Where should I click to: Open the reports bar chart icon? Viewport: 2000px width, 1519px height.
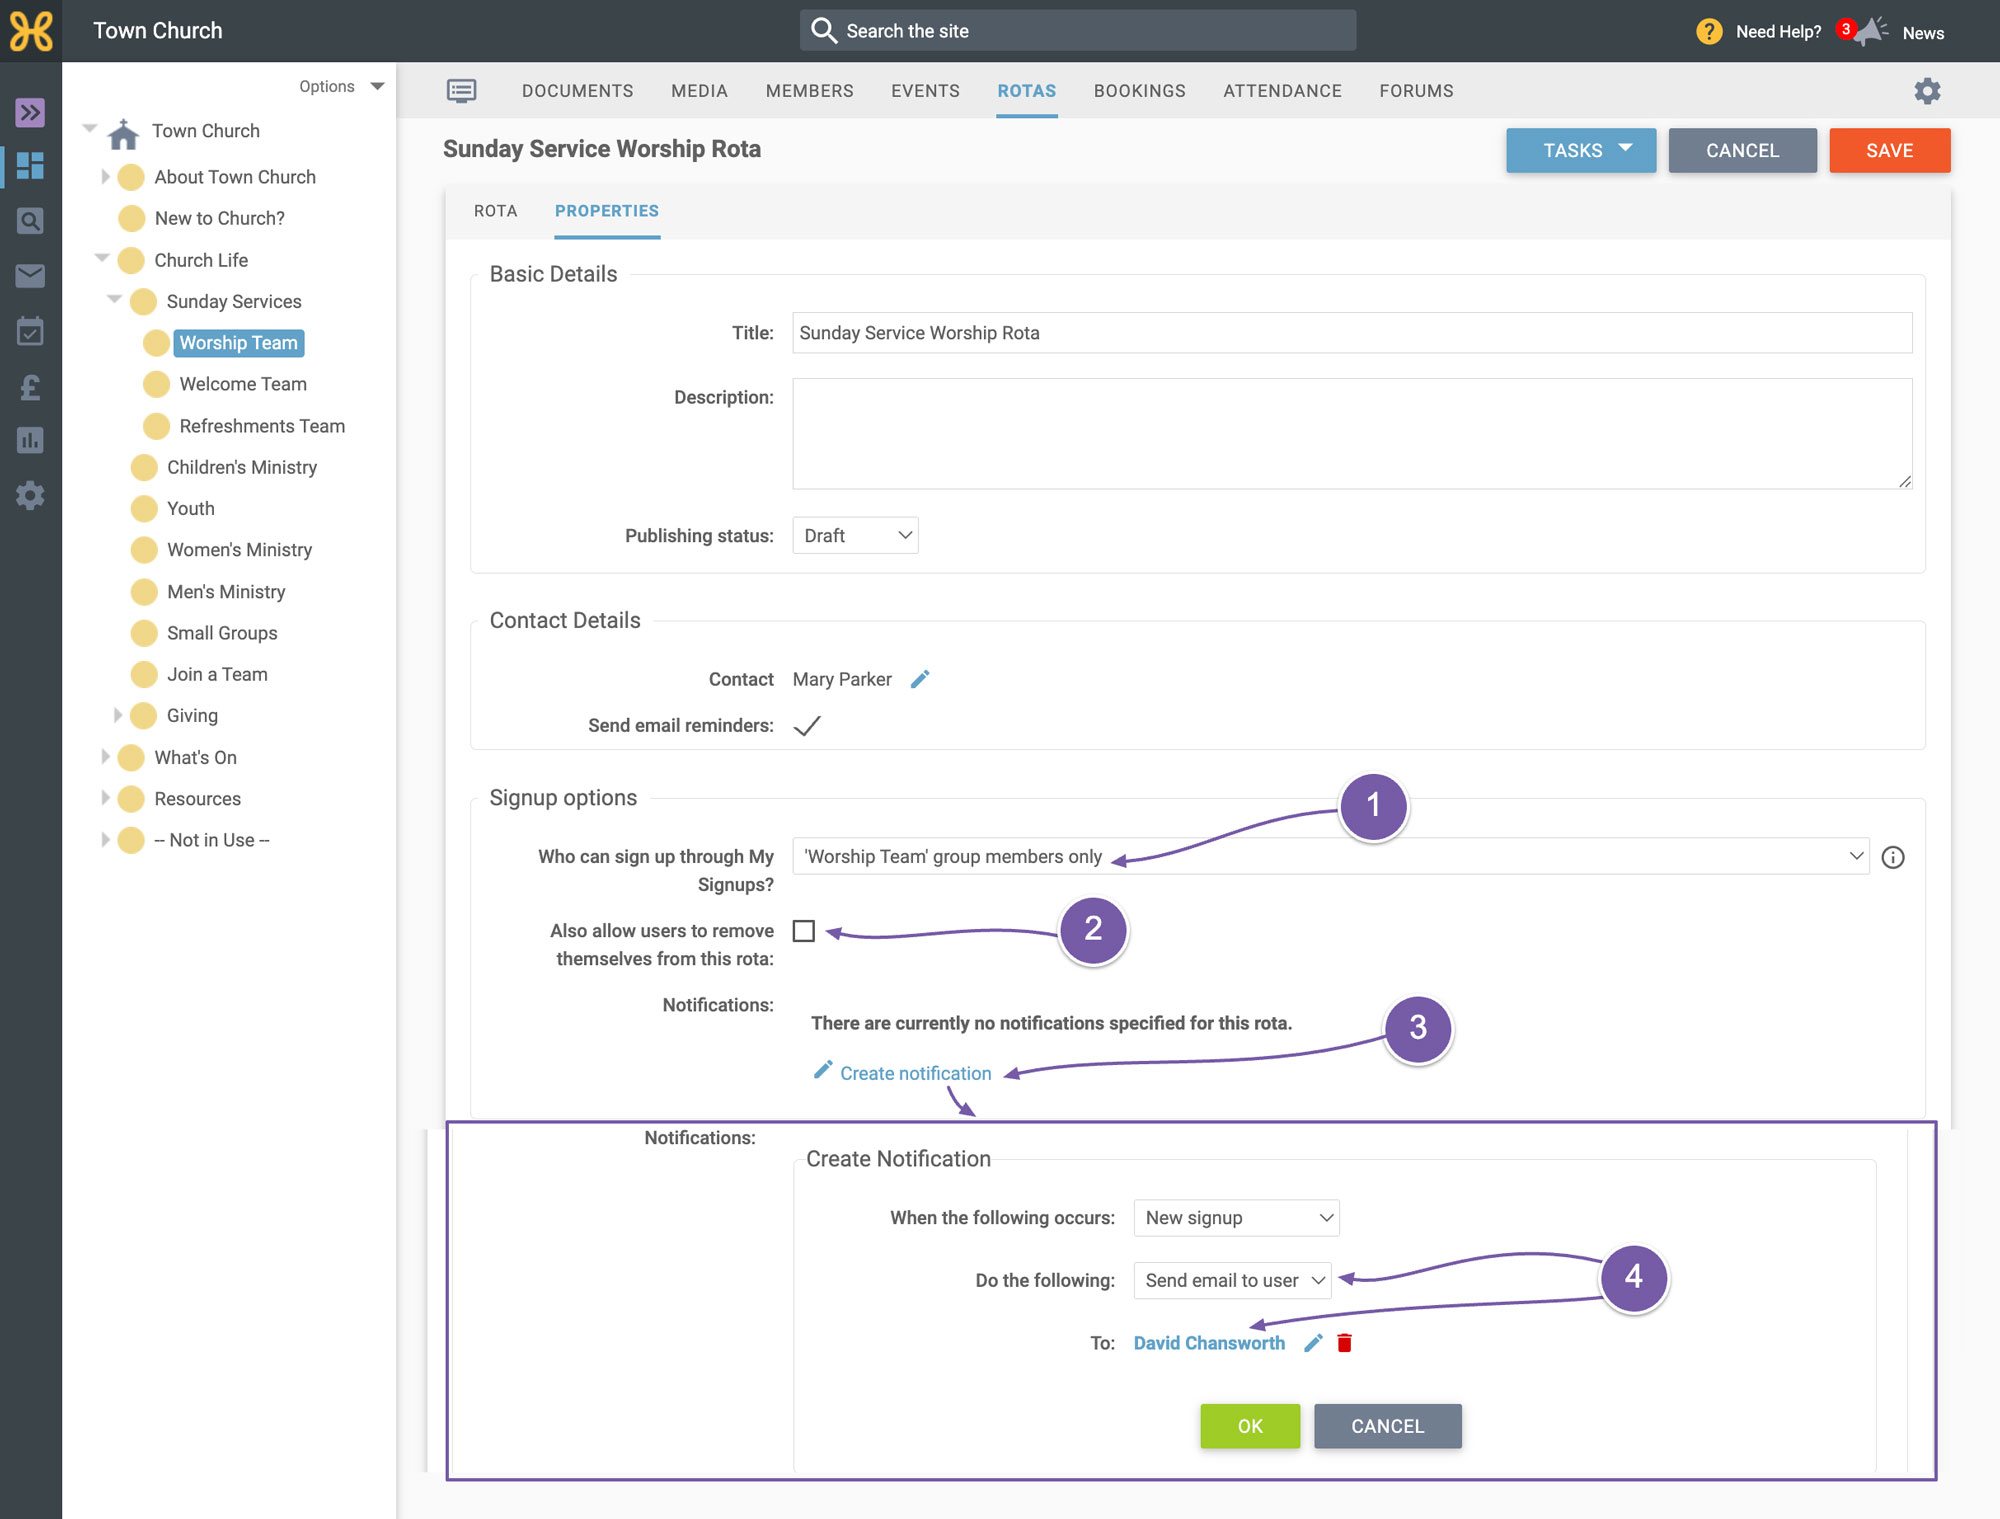click(30, 440)
